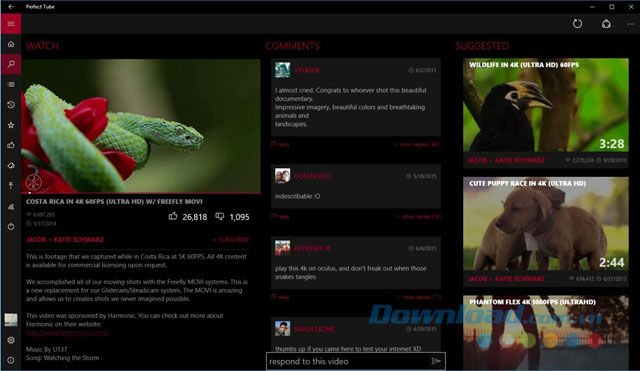Click the like count 26,818
Image resolution: width=640 pixels, height=371 pixels.
pos(195,217)
